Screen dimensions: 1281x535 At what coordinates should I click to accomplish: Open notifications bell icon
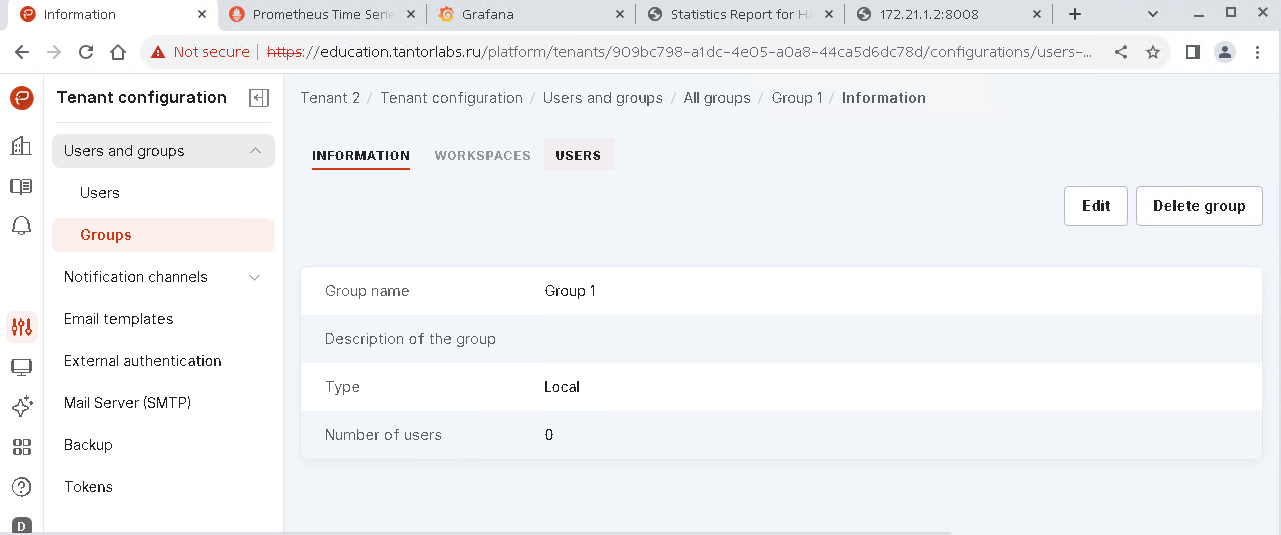pyautogui.click(x=21, y=226)
